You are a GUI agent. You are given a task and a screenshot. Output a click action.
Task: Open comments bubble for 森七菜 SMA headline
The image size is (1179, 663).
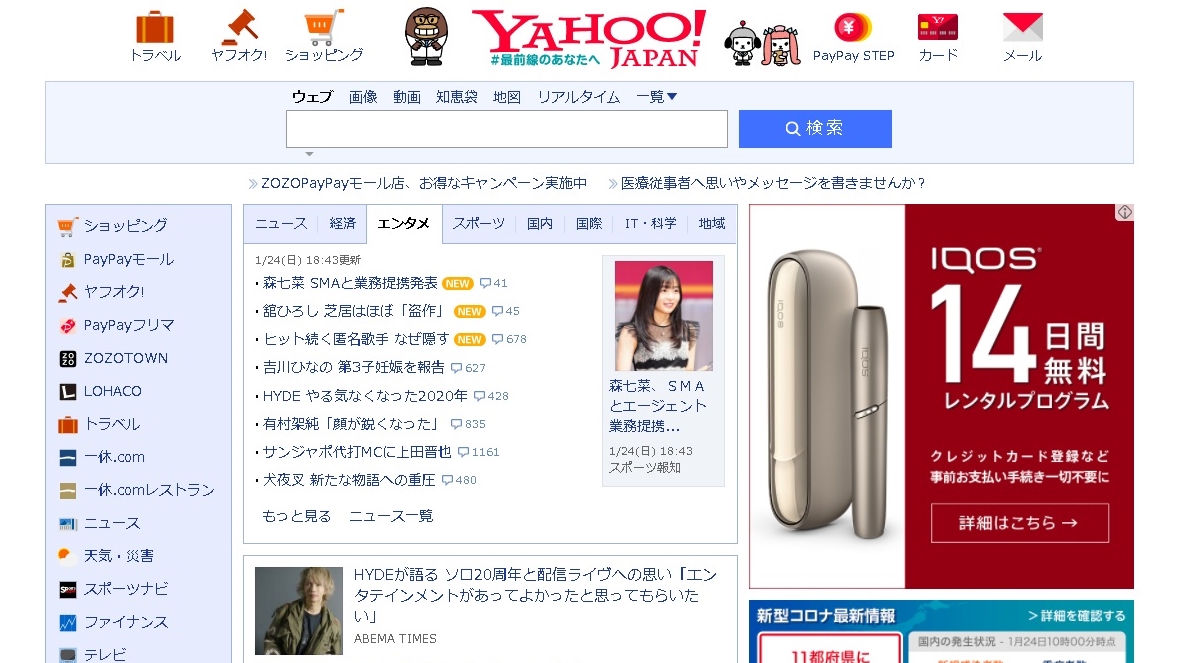pos(493,283)
